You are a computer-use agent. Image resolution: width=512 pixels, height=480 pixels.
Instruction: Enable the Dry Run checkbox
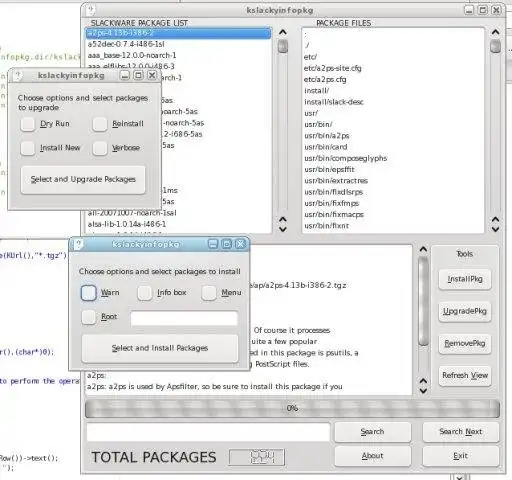click(x=28, y=124)
